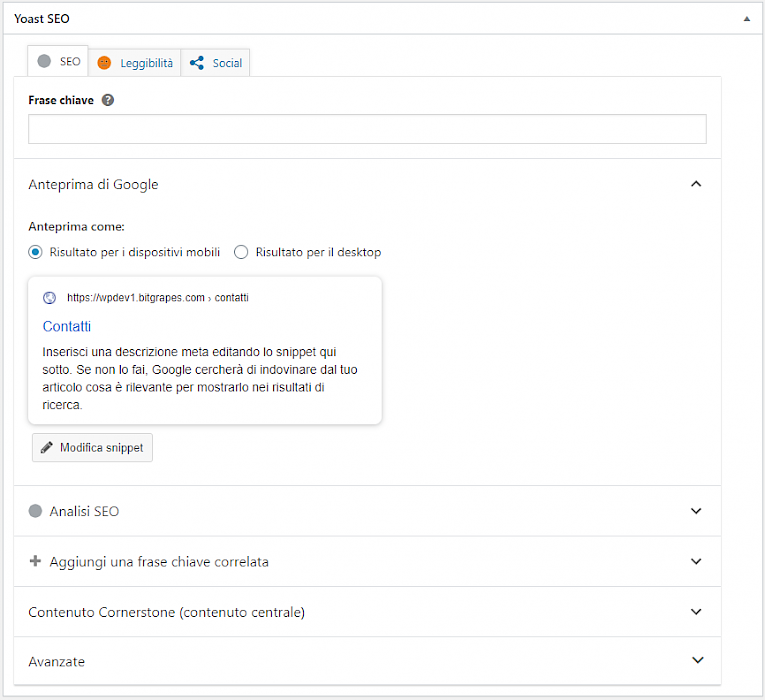Image resolution: width=765 pixels, height=700 pixels.
Task: Expand the Avanzate section chevron
Action: point(697,661)
